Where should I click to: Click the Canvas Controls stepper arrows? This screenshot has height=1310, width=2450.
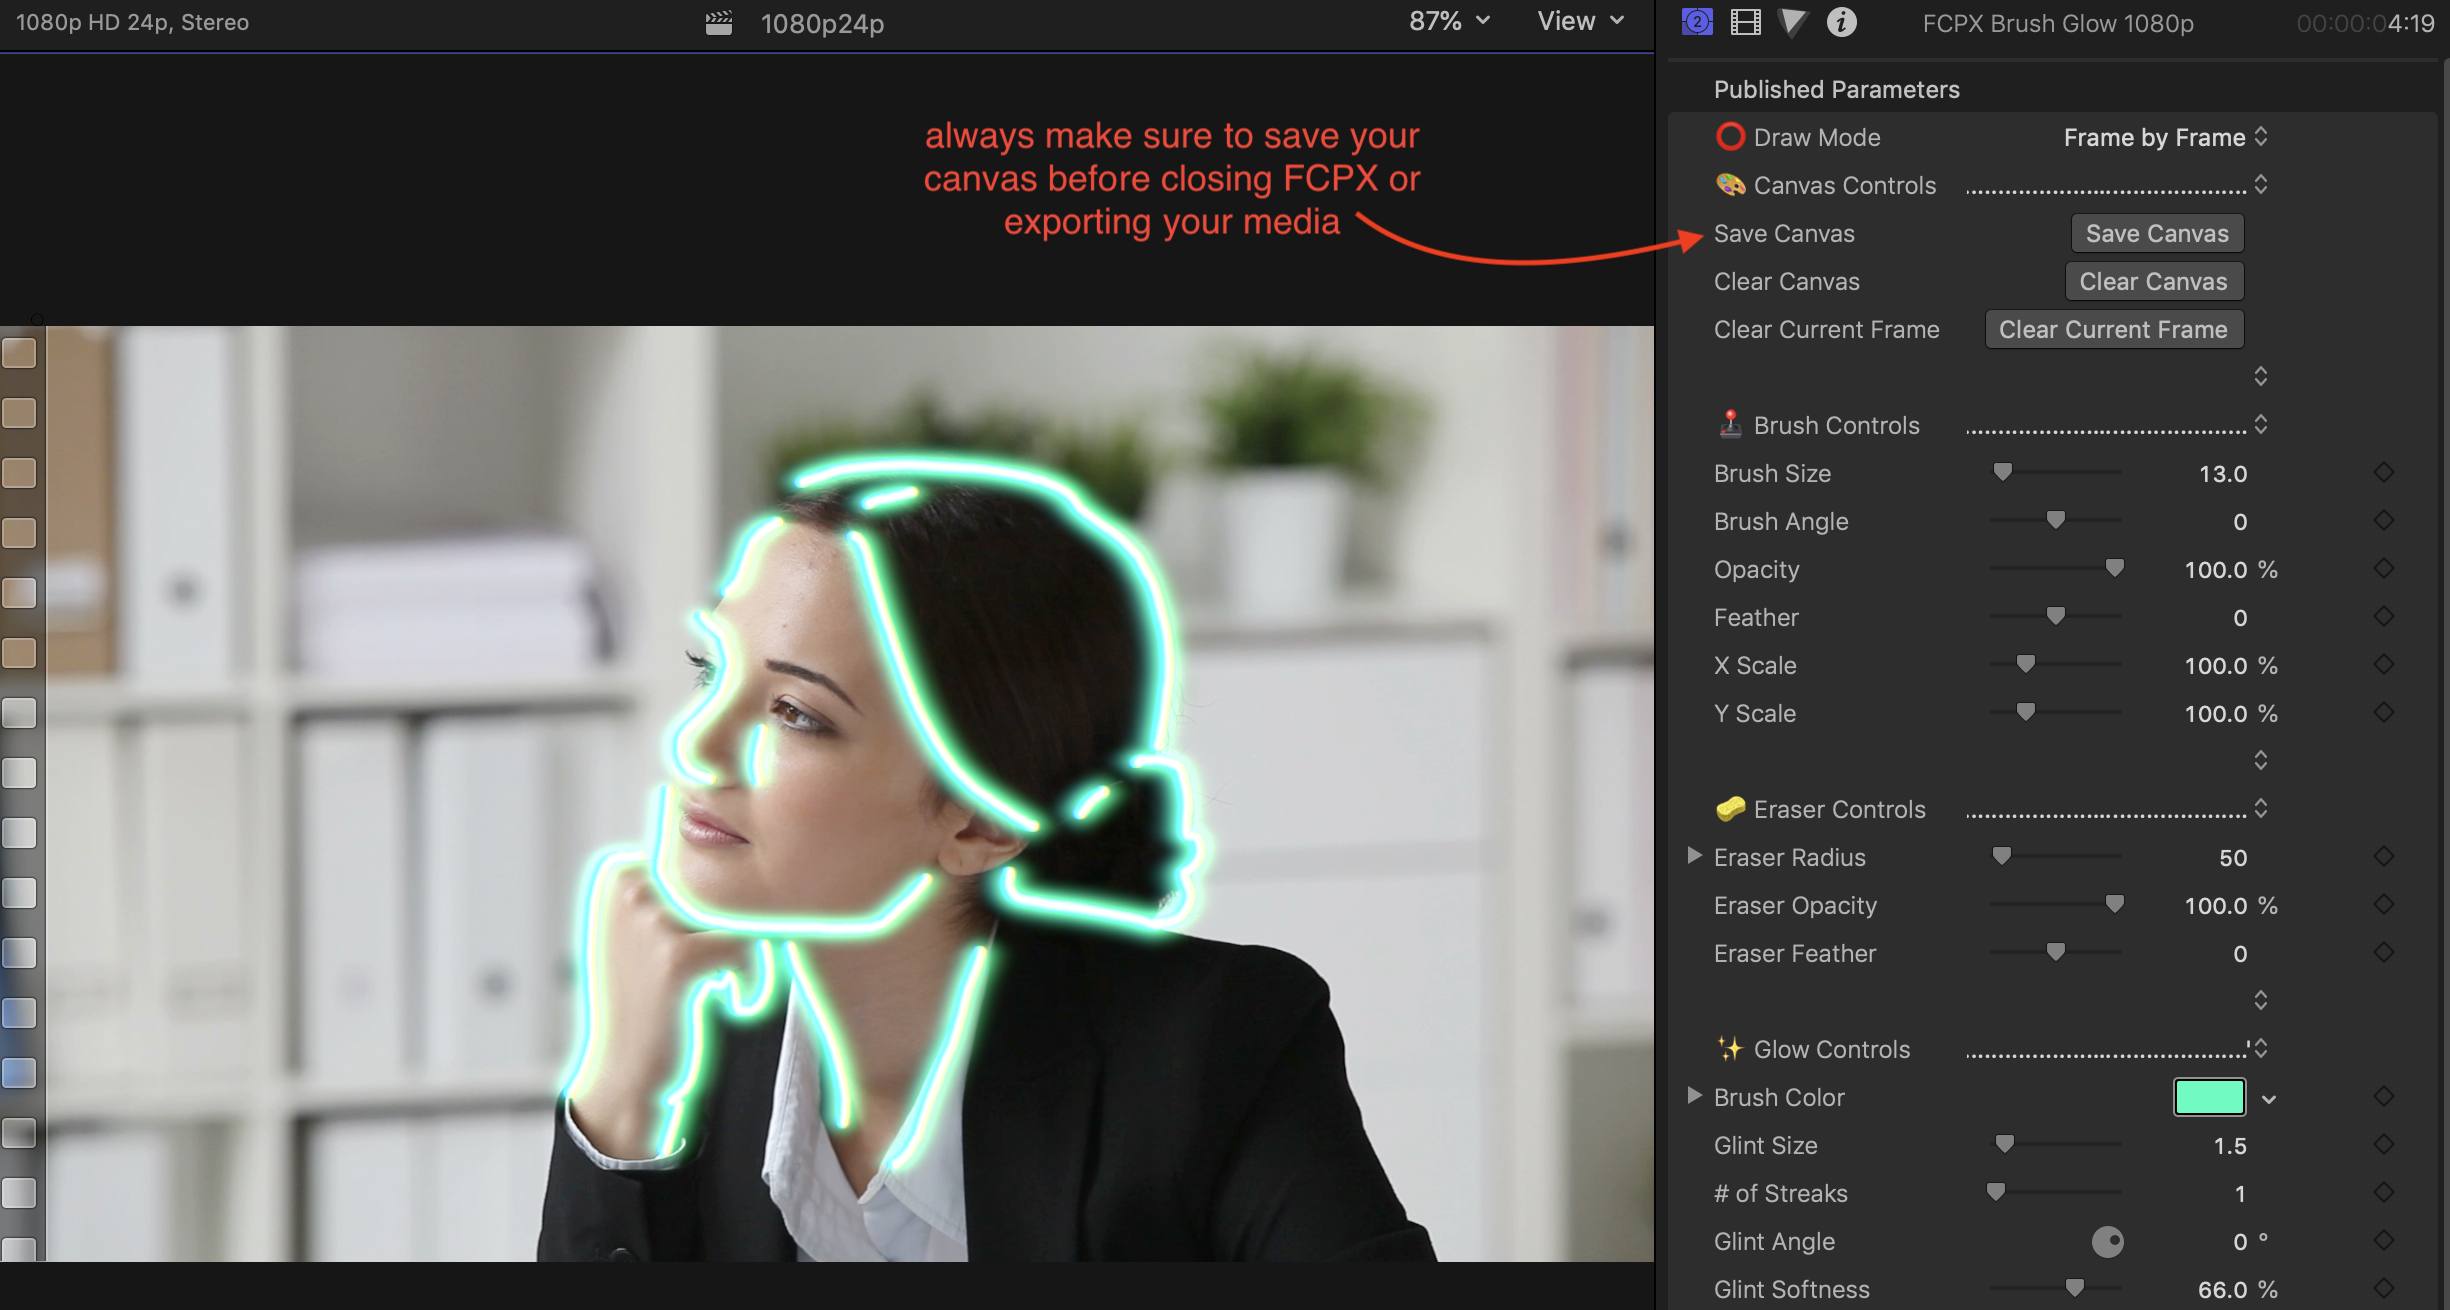2261,185
